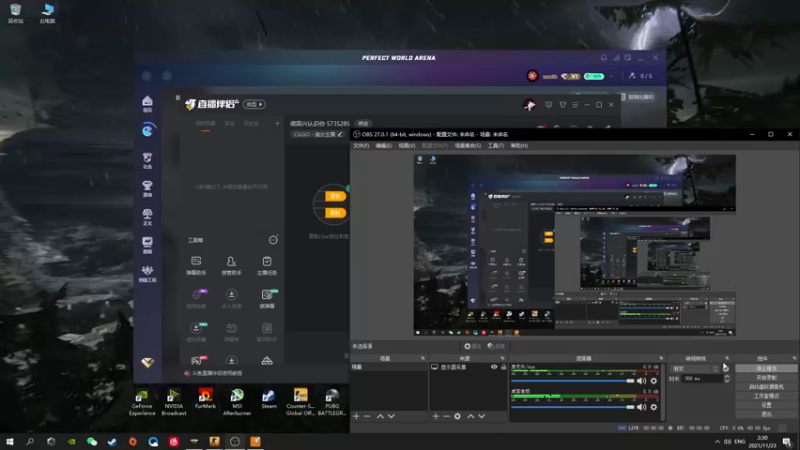The height and width of the screenshot is (450, 800).
Task: Open 视图(V) menu in OBS
Action: 407,145
